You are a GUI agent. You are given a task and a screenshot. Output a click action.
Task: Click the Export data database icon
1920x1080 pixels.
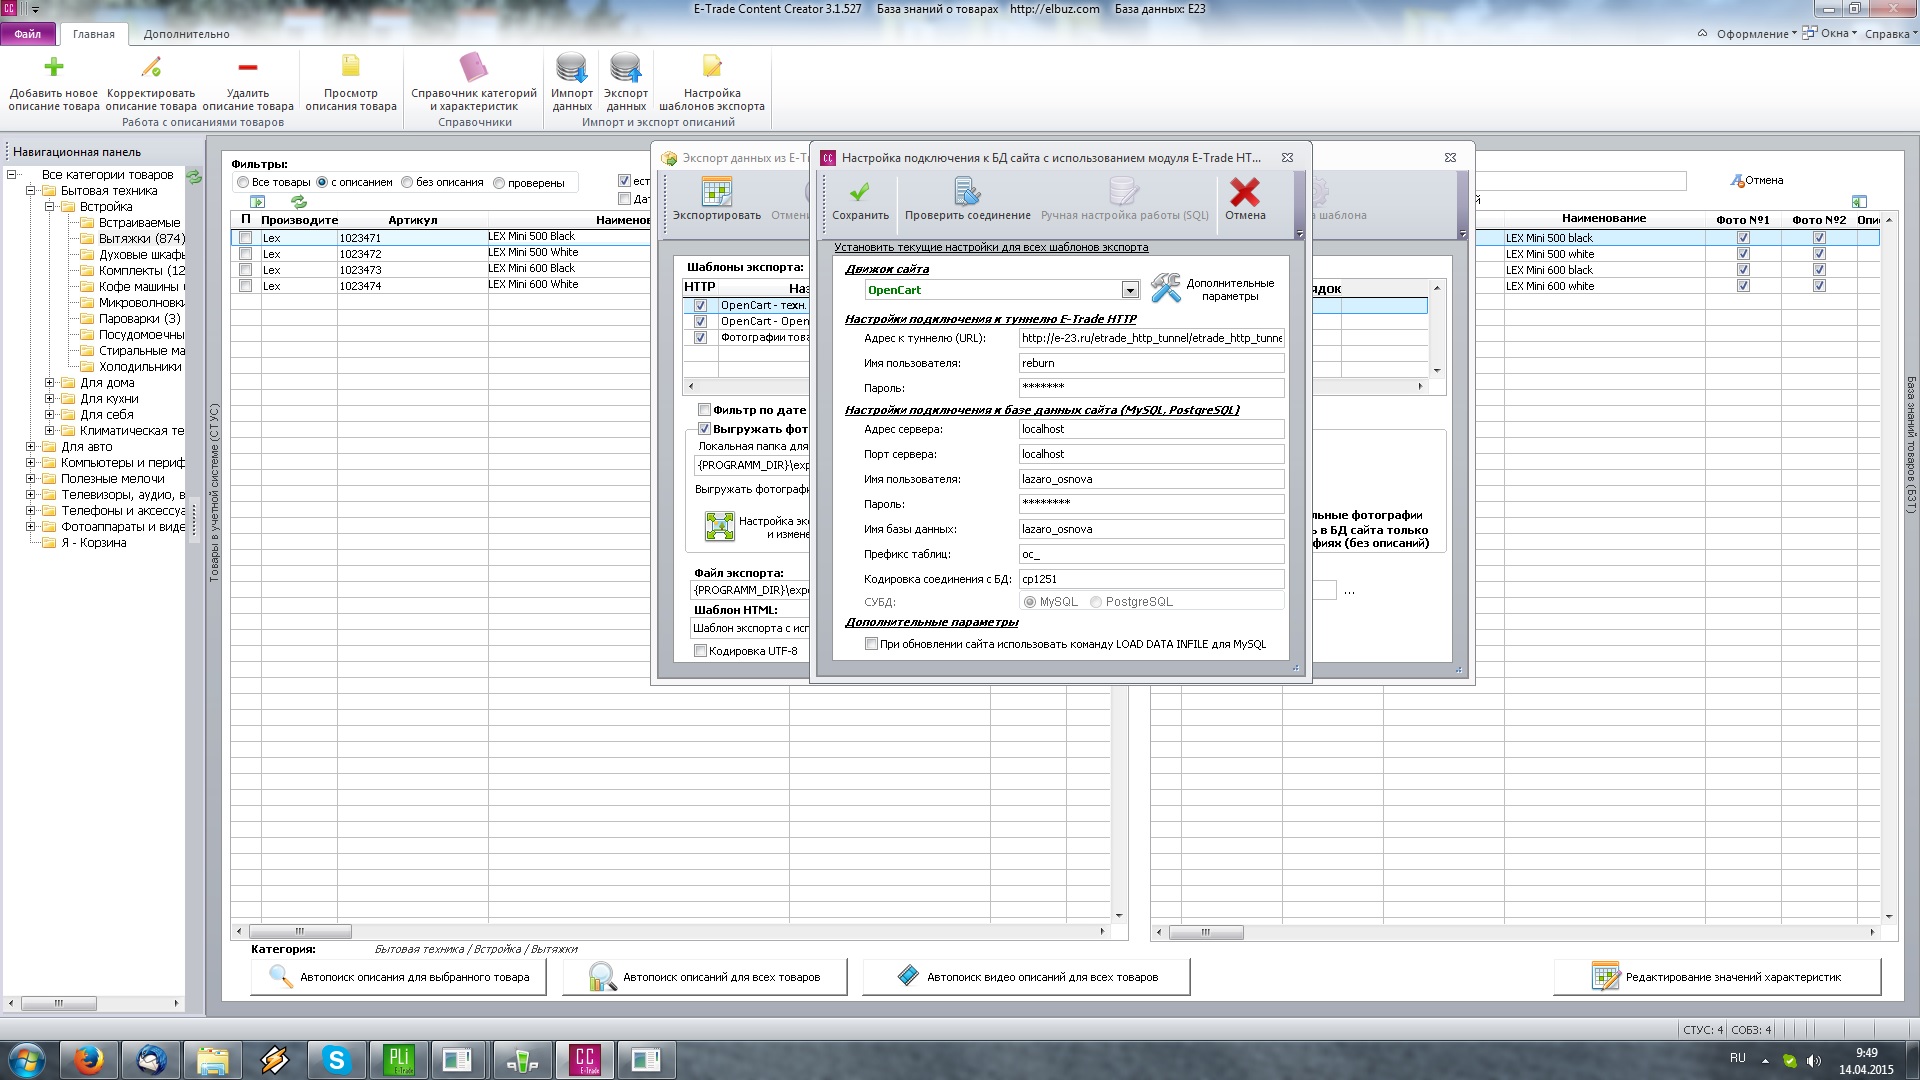[626, 67]
